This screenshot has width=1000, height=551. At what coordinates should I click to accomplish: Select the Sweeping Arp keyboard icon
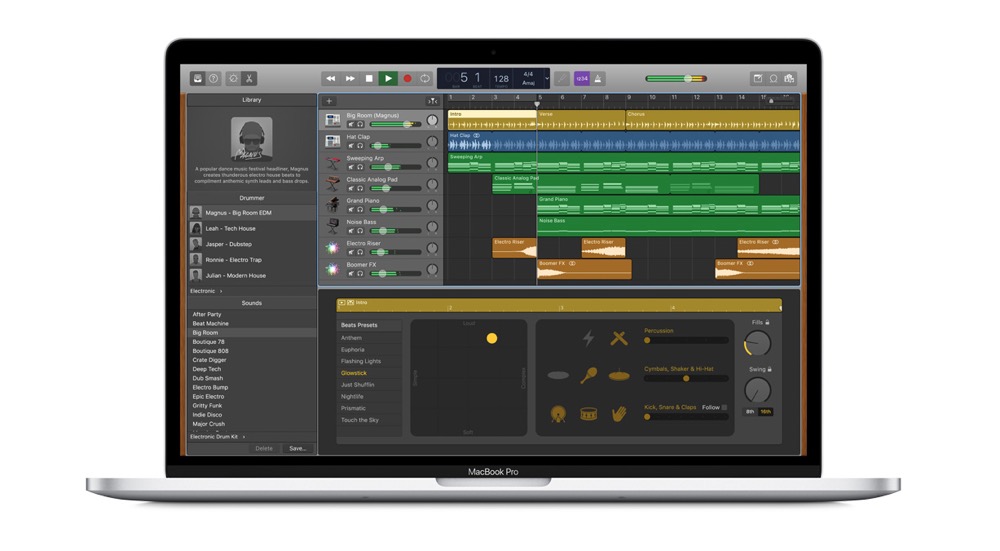(332, 163)
